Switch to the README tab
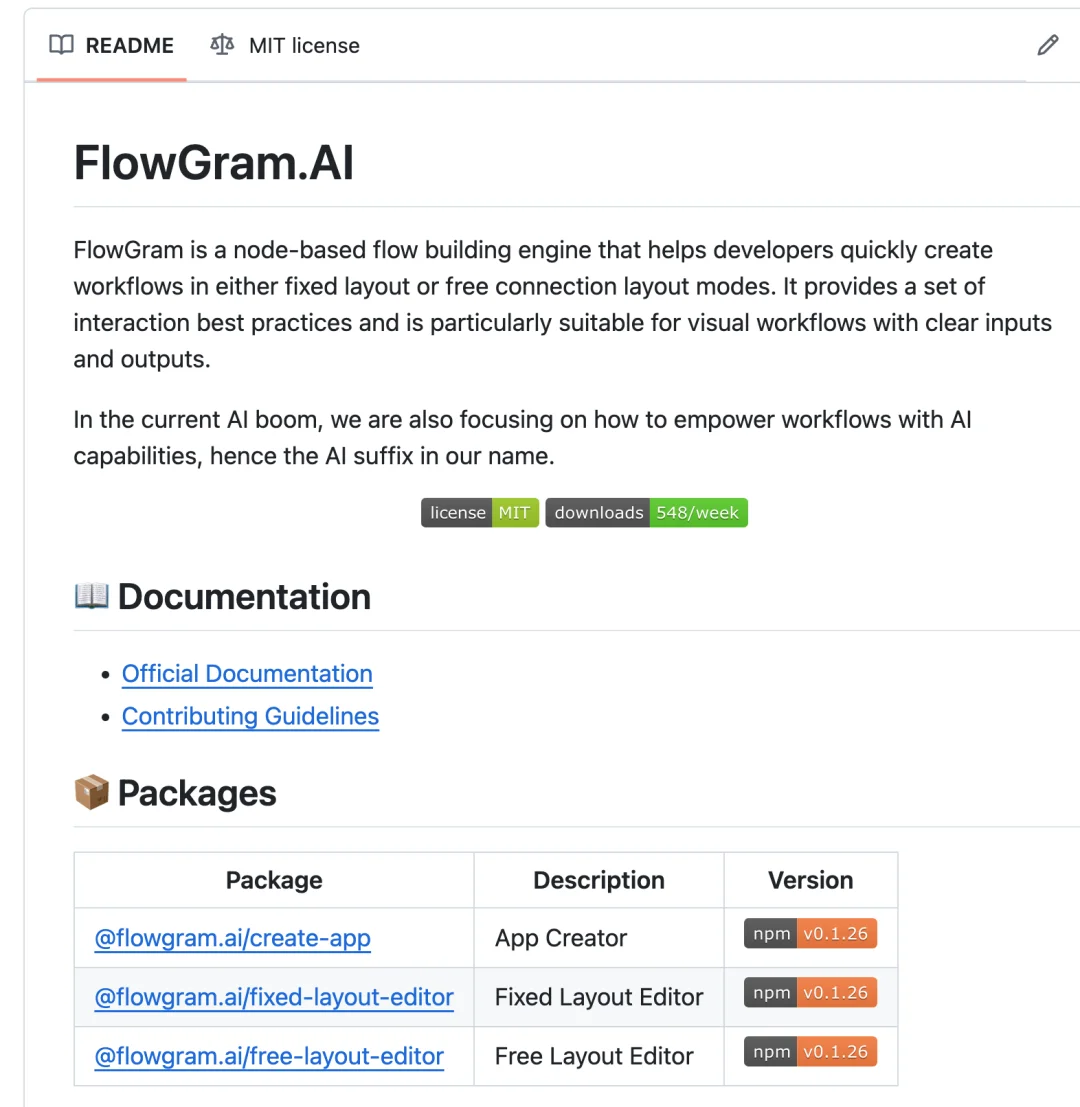The image size is (1080, 1107). 112,45
